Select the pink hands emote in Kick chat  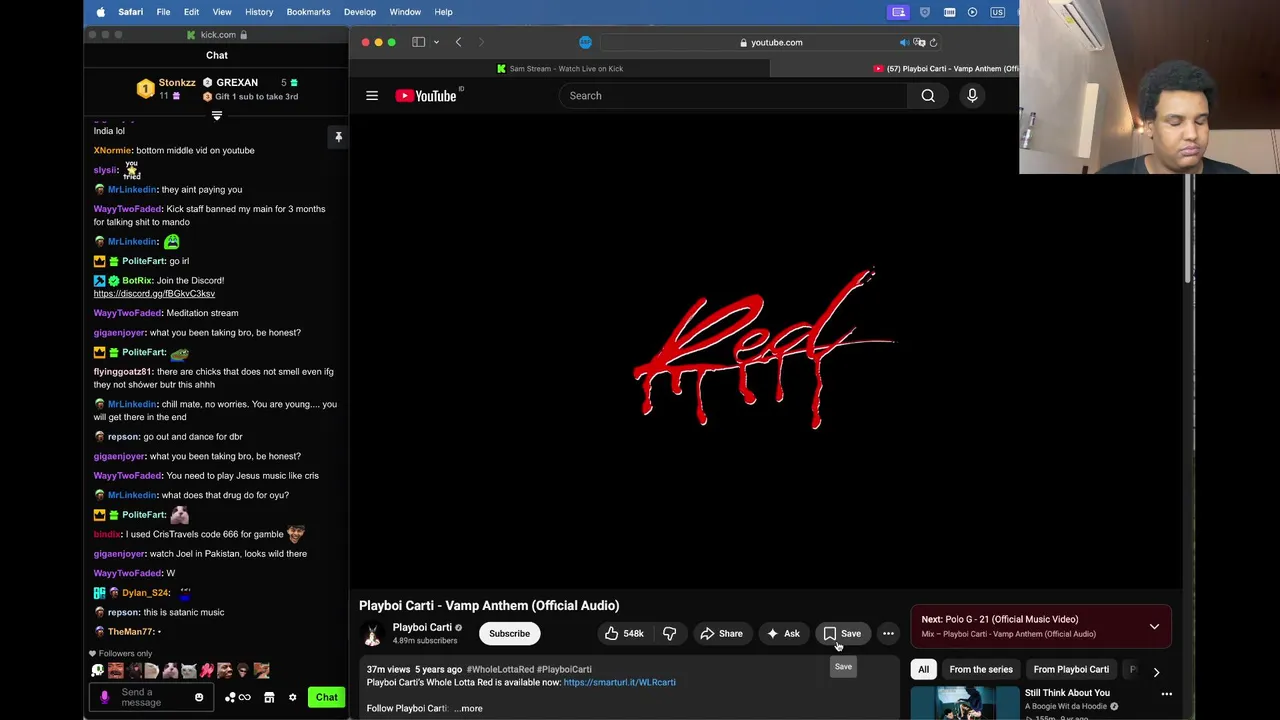(x=207, y=671)
